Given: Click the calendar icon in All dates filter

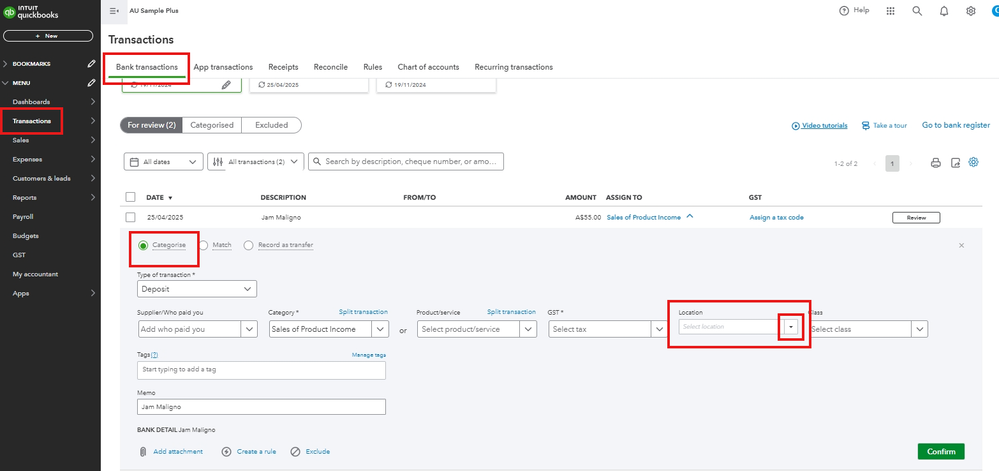Looking at the screenshot, I should [x=134, y=162].
